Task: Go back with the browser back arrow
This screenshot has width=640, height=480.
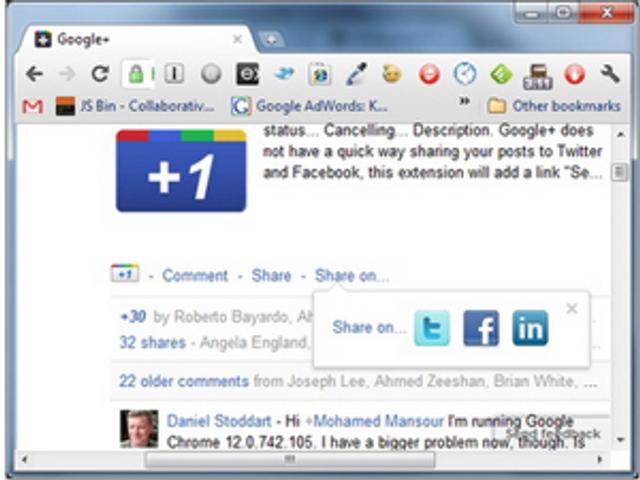Action: [x=34, y=74]
